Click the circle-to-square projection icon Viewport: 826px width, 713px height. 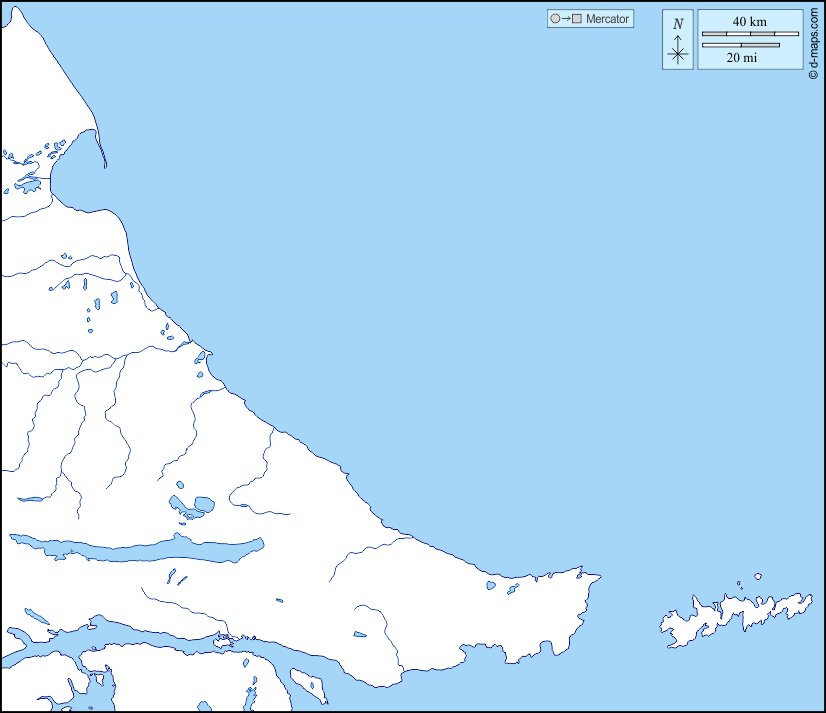click(566, 19)
